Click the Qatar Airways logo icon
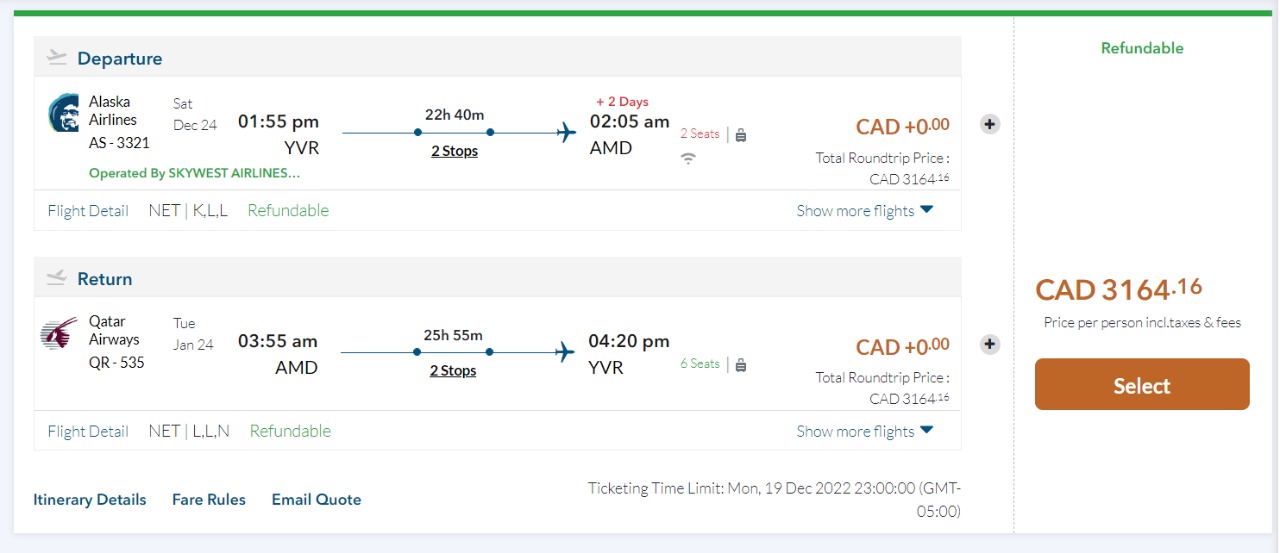The width and height of the screenshot is (1280, 553). pyautogui.click(x=59, y=333)
